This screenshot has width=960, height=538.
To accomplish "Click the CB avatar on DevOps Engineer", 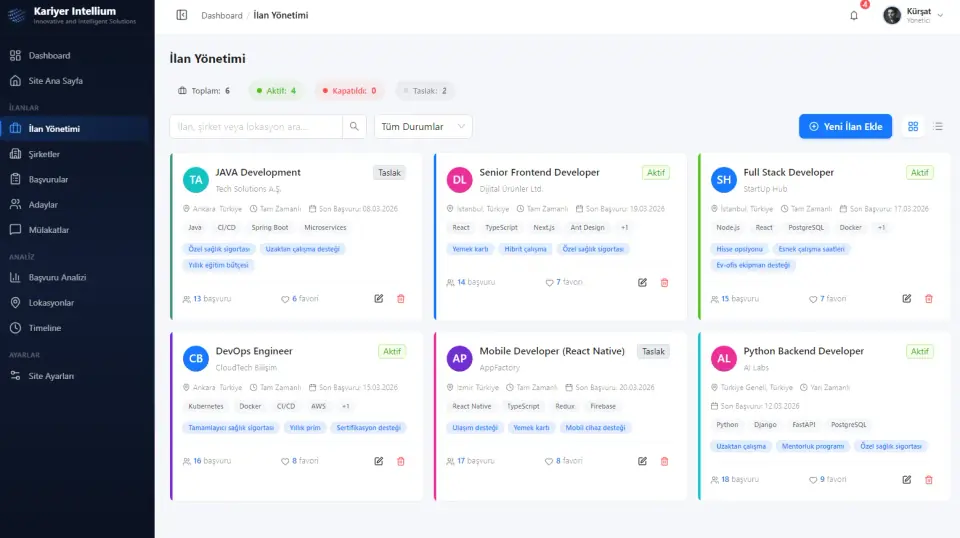I will [196, 359].
